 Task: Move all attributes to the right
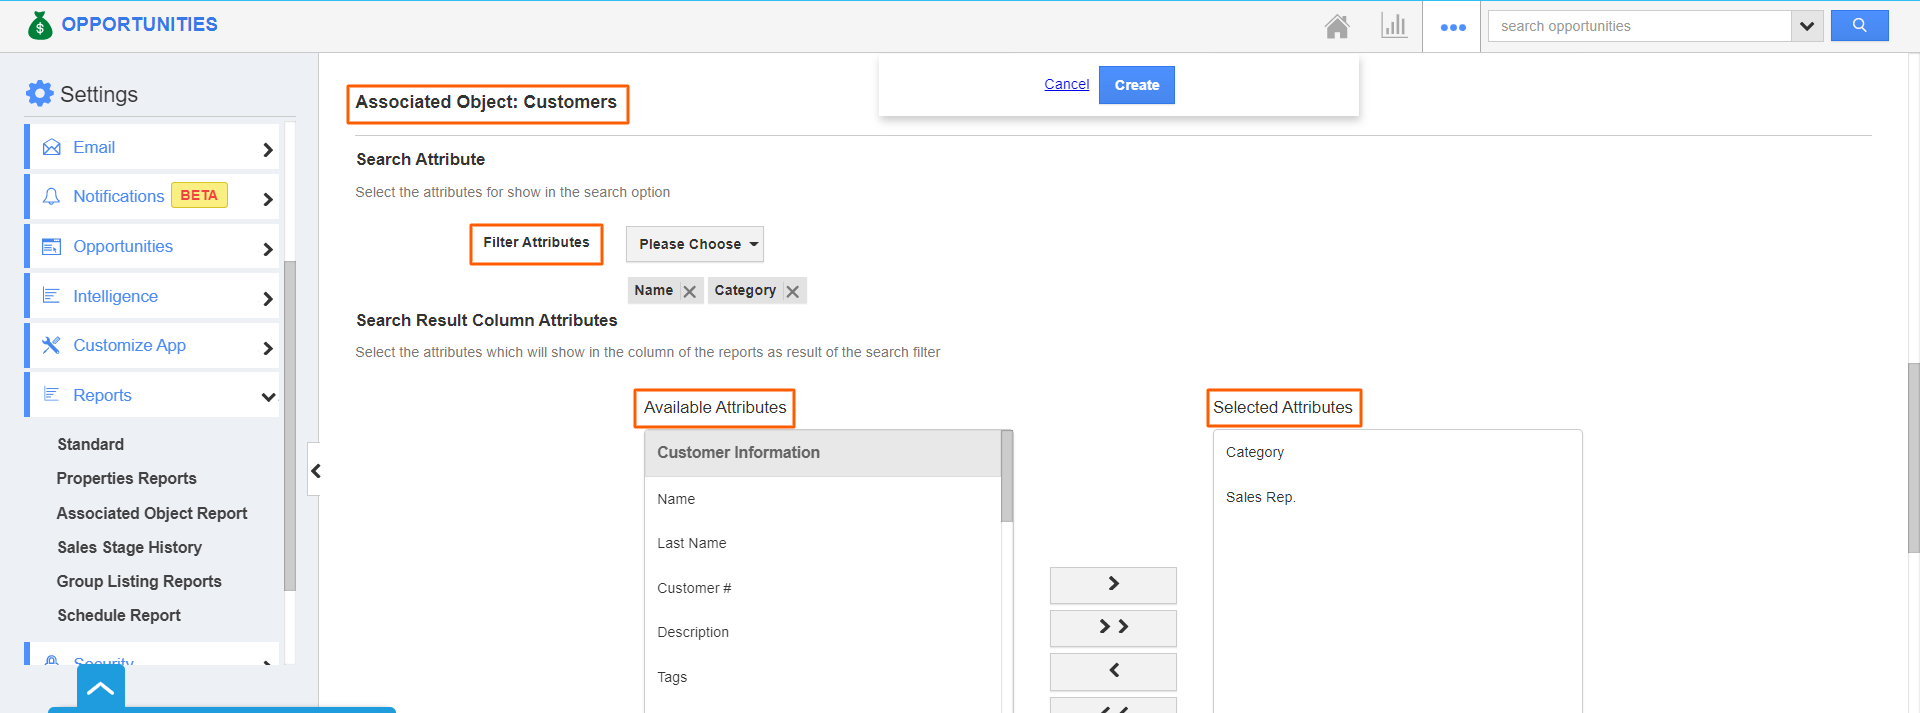click(1113, 628)
